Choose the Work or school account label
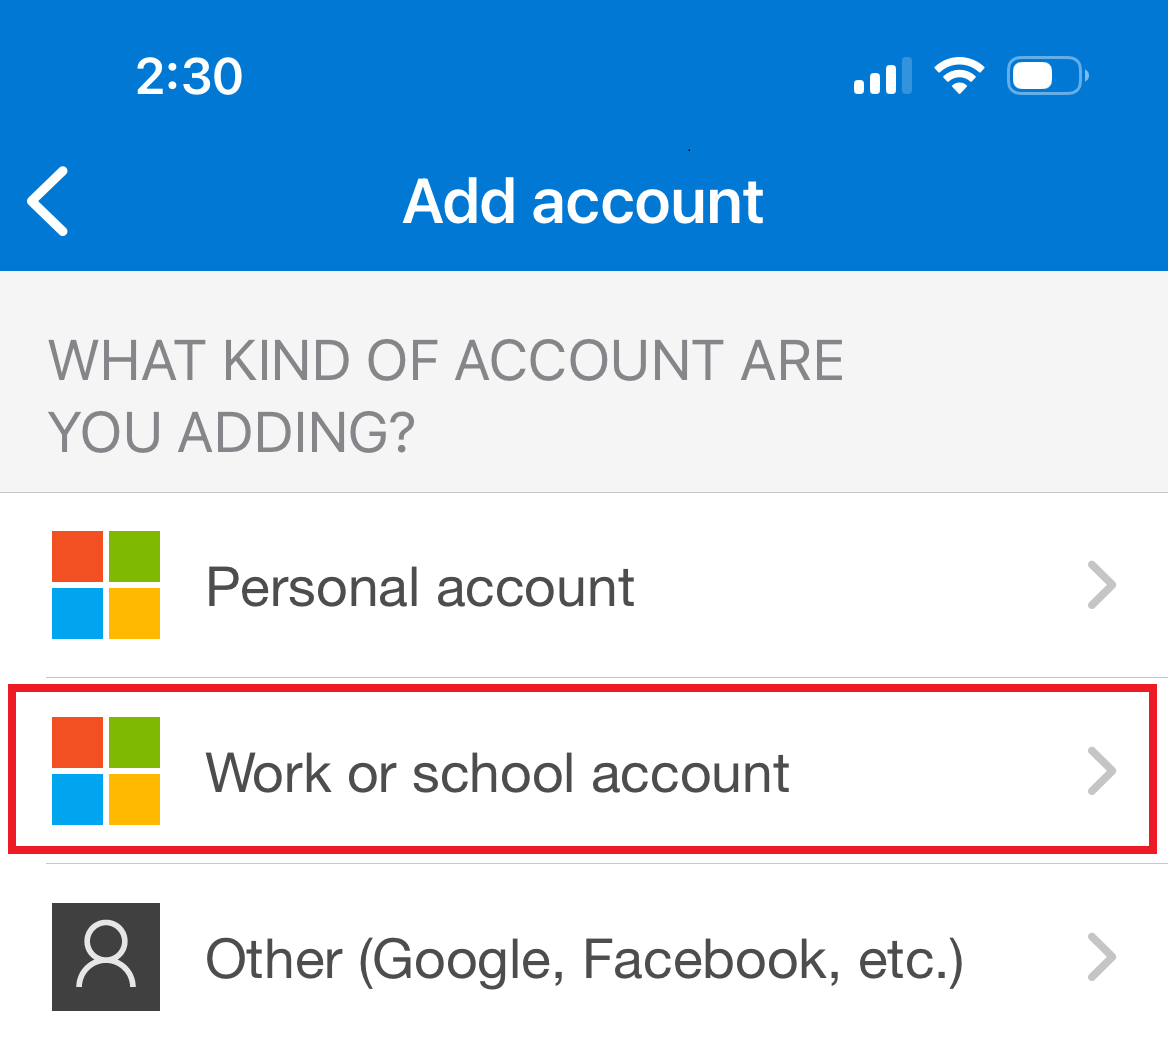 click(x=497, y=773)
